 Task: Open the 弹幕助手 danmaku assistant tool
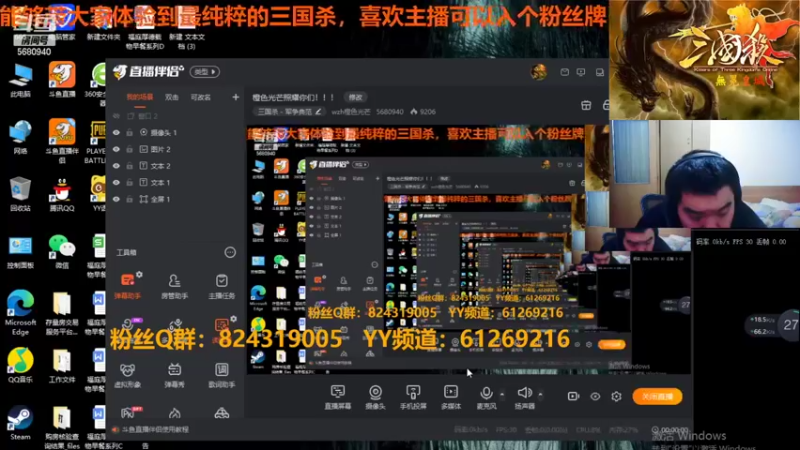(128, 286)
